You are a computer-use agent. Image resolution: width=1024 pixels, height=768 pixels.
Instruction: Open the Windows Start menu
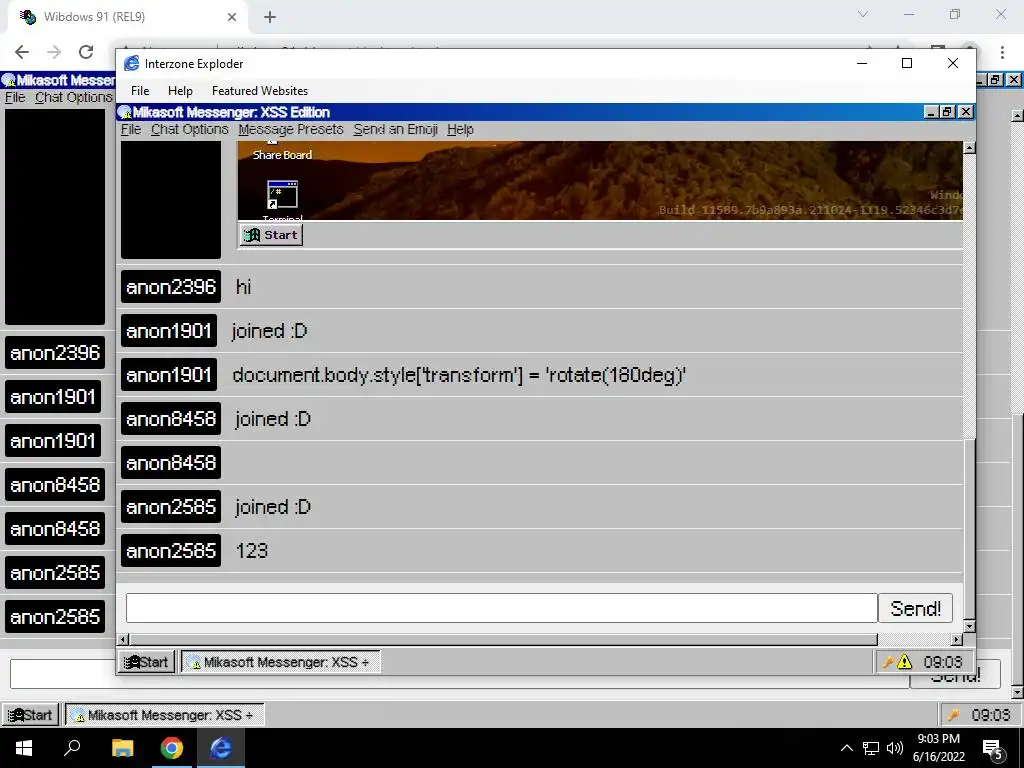pos(24,748)
